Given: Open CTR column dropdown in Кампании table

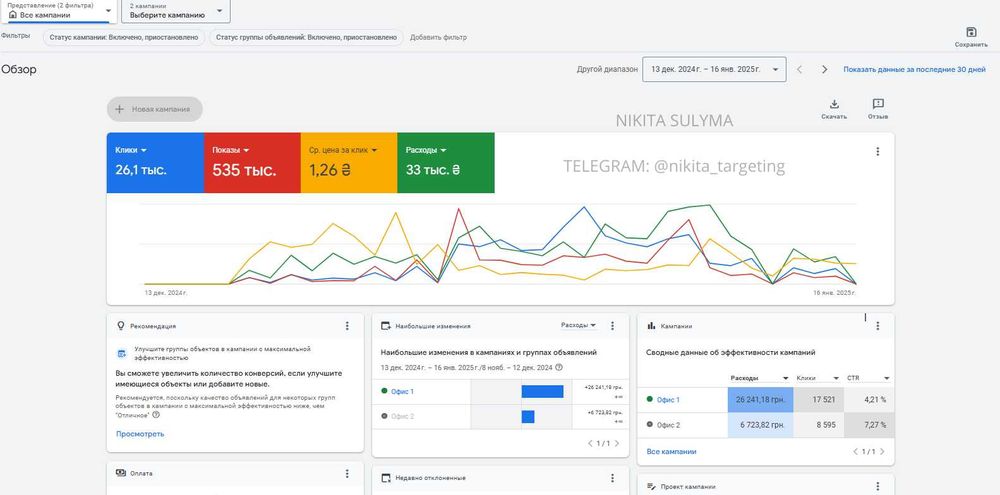Looking at the screenshot, I should (x=868, y=378).
